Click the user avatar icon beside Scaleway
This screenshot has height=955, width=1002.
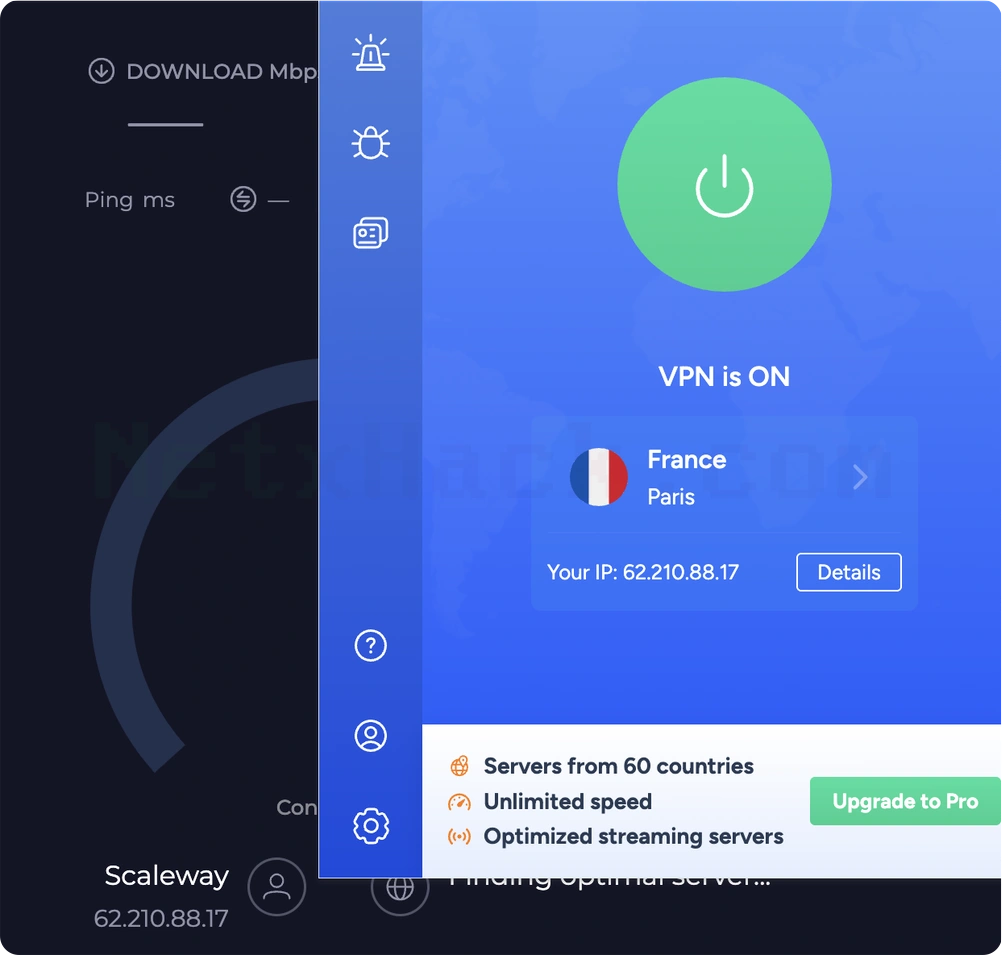[x=277, y=887]
